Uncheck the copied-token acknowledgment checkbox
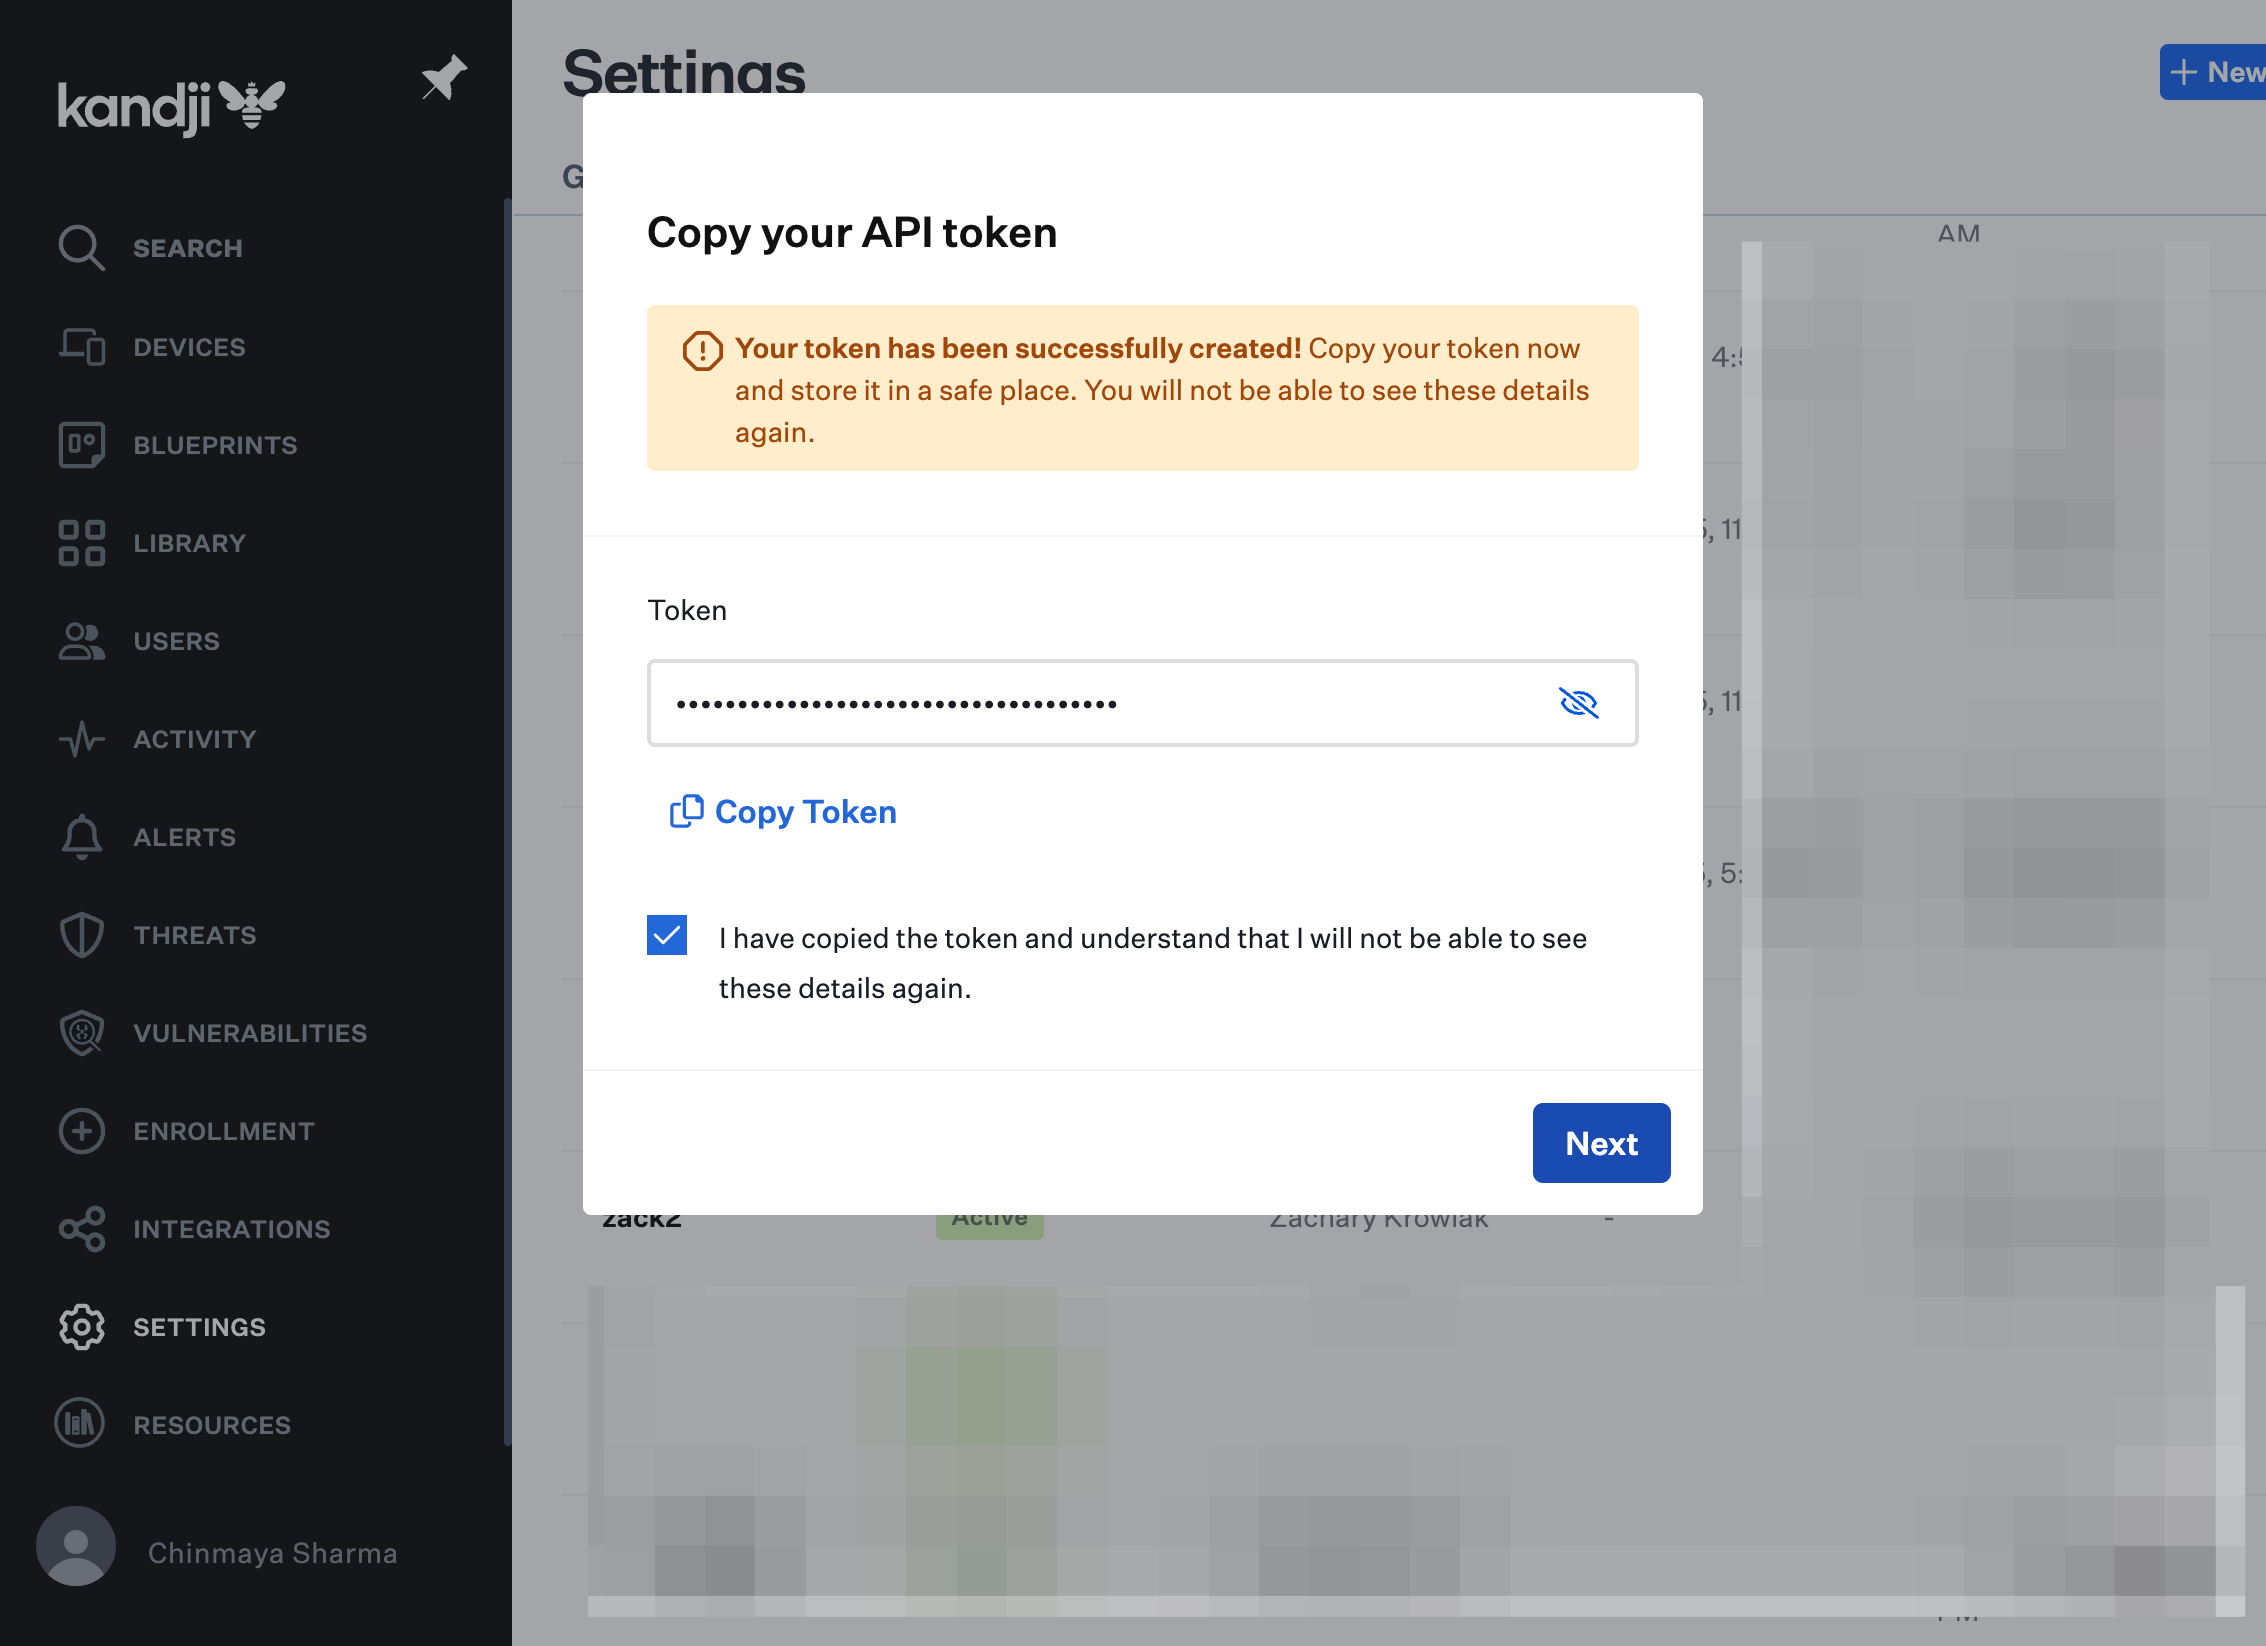This screenshot has width=2266, height=1646. (x=667, y=935)
